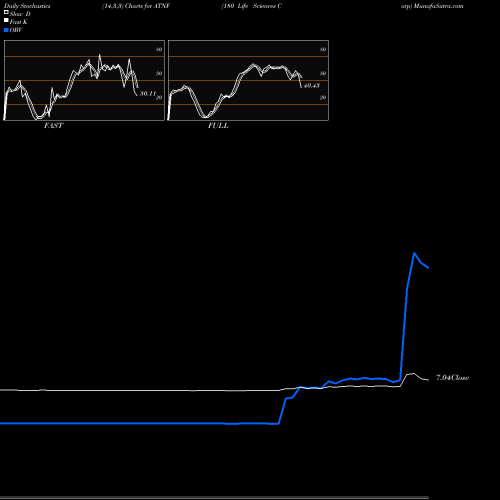500x500 pixels.
Task: Click the blue OBV legend swatch
Action: tap(6, 30)
